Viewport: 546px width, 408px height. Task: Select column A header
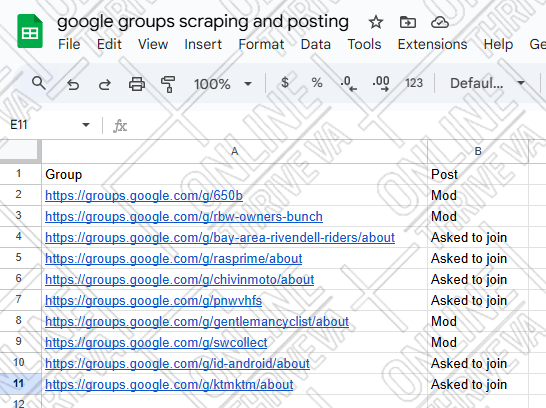click(x=234, y=151)
